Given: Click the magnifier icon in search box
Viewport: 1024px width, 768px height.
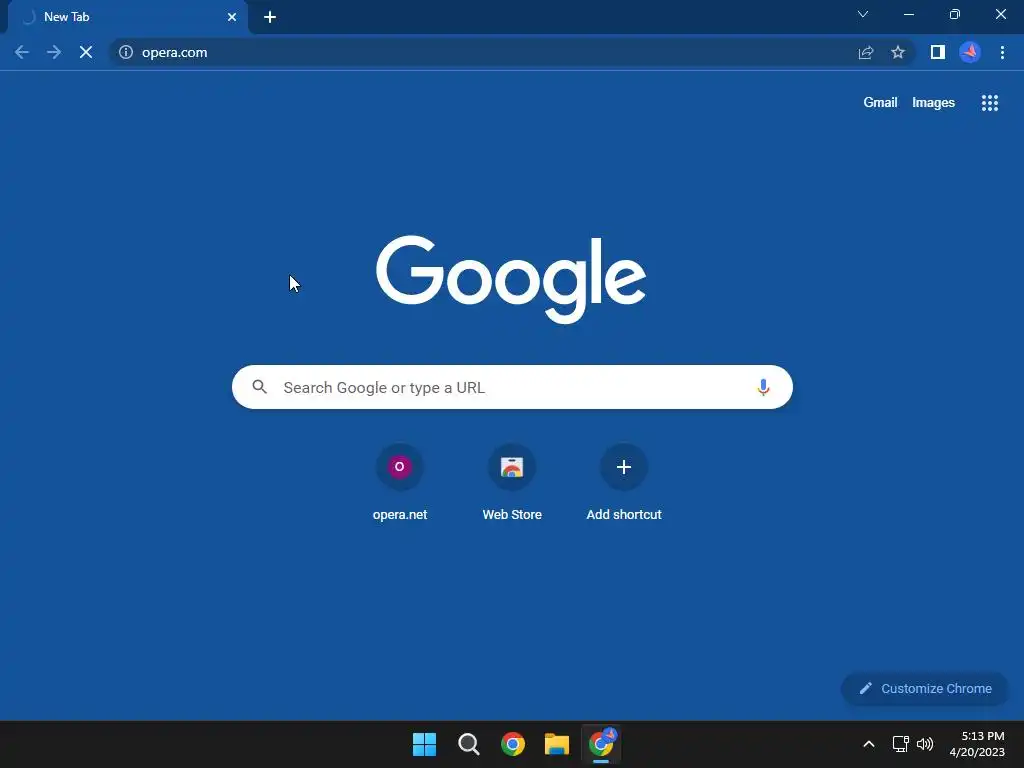Looking at the screenshot, I should (x=259, y=387).
